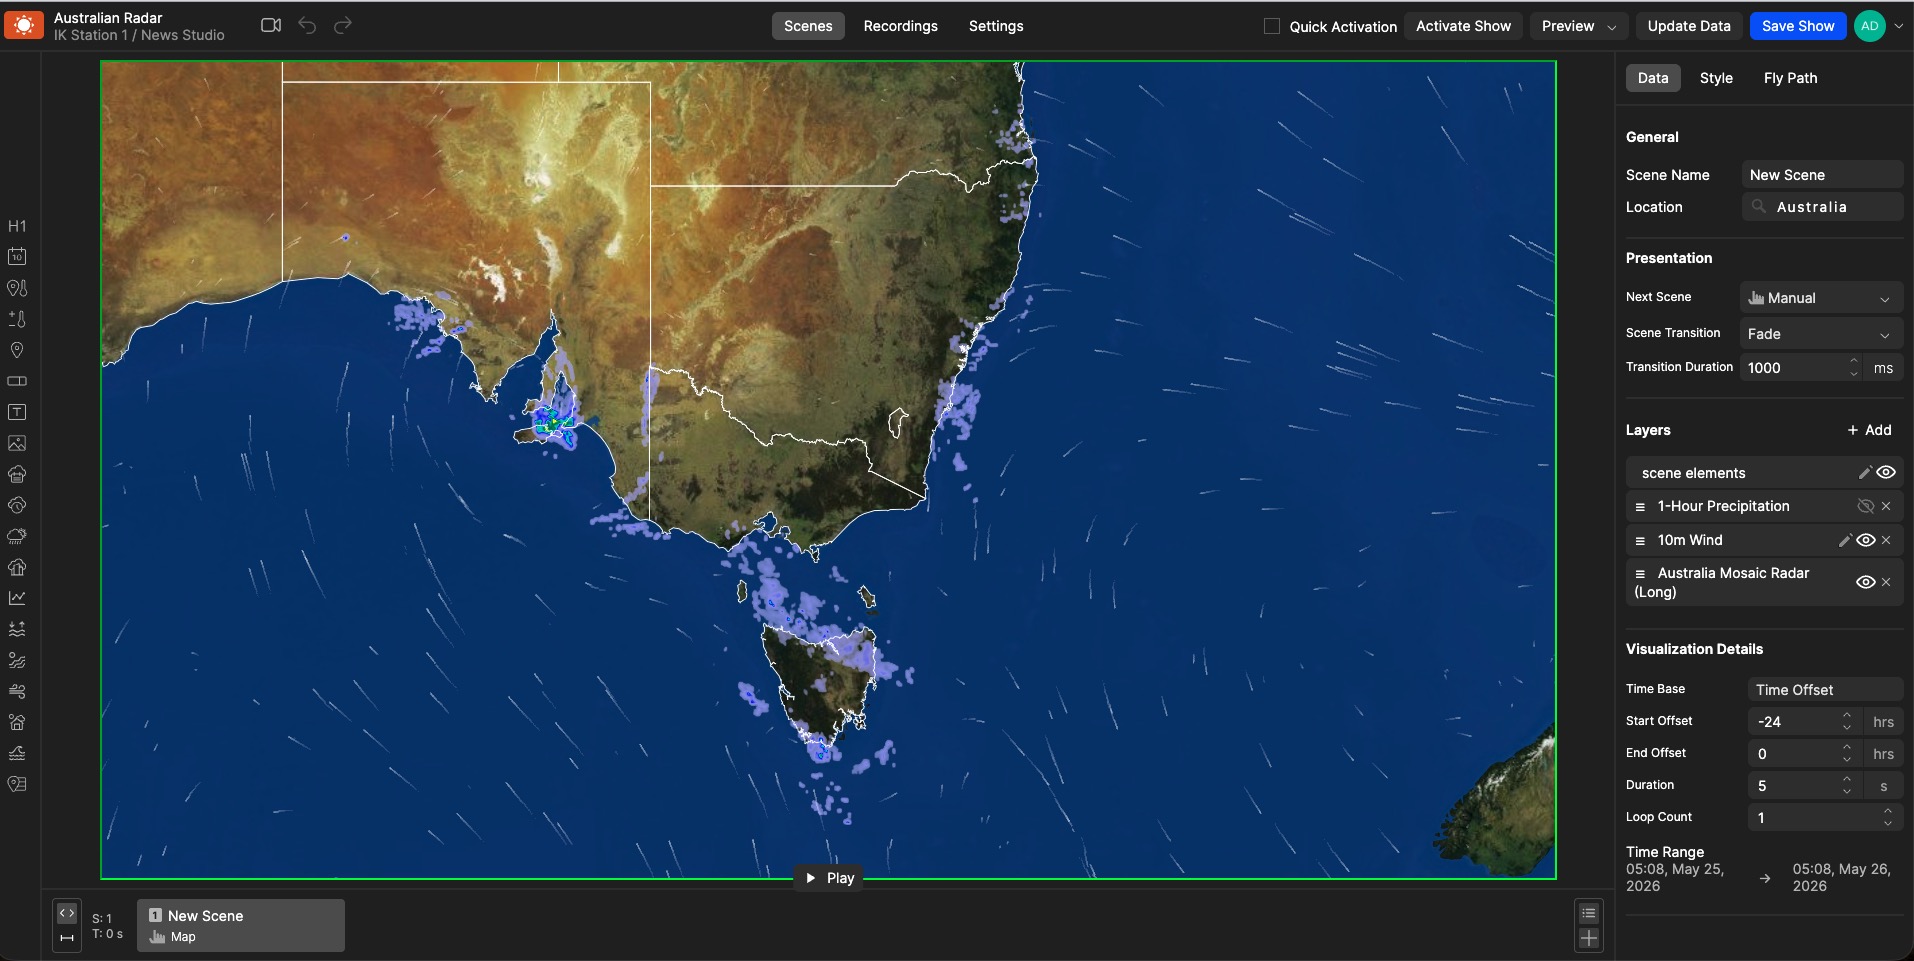Switch to the Style panel tab
The width and height of the screenshot is (1914, 961).
[x=1716, y=78]
